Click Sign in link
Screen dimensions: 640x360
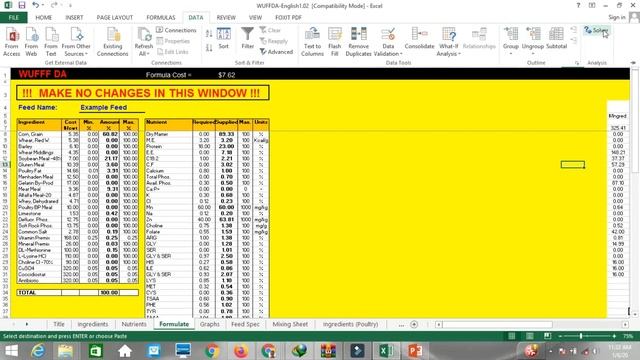[617, 17]
